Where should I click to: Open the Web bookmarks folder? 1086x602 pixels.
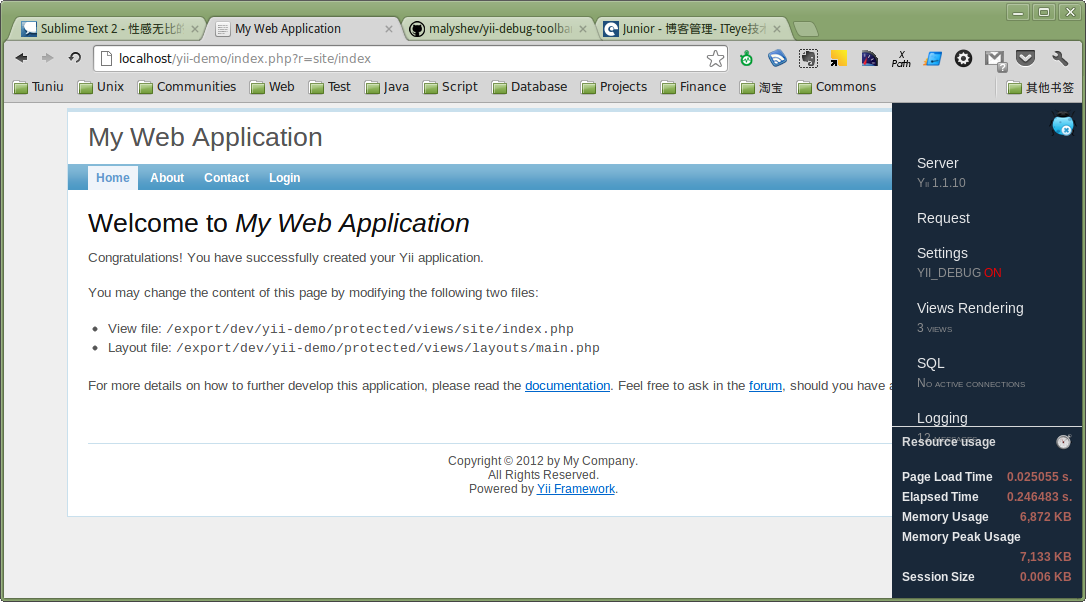[x=272, y=87]
